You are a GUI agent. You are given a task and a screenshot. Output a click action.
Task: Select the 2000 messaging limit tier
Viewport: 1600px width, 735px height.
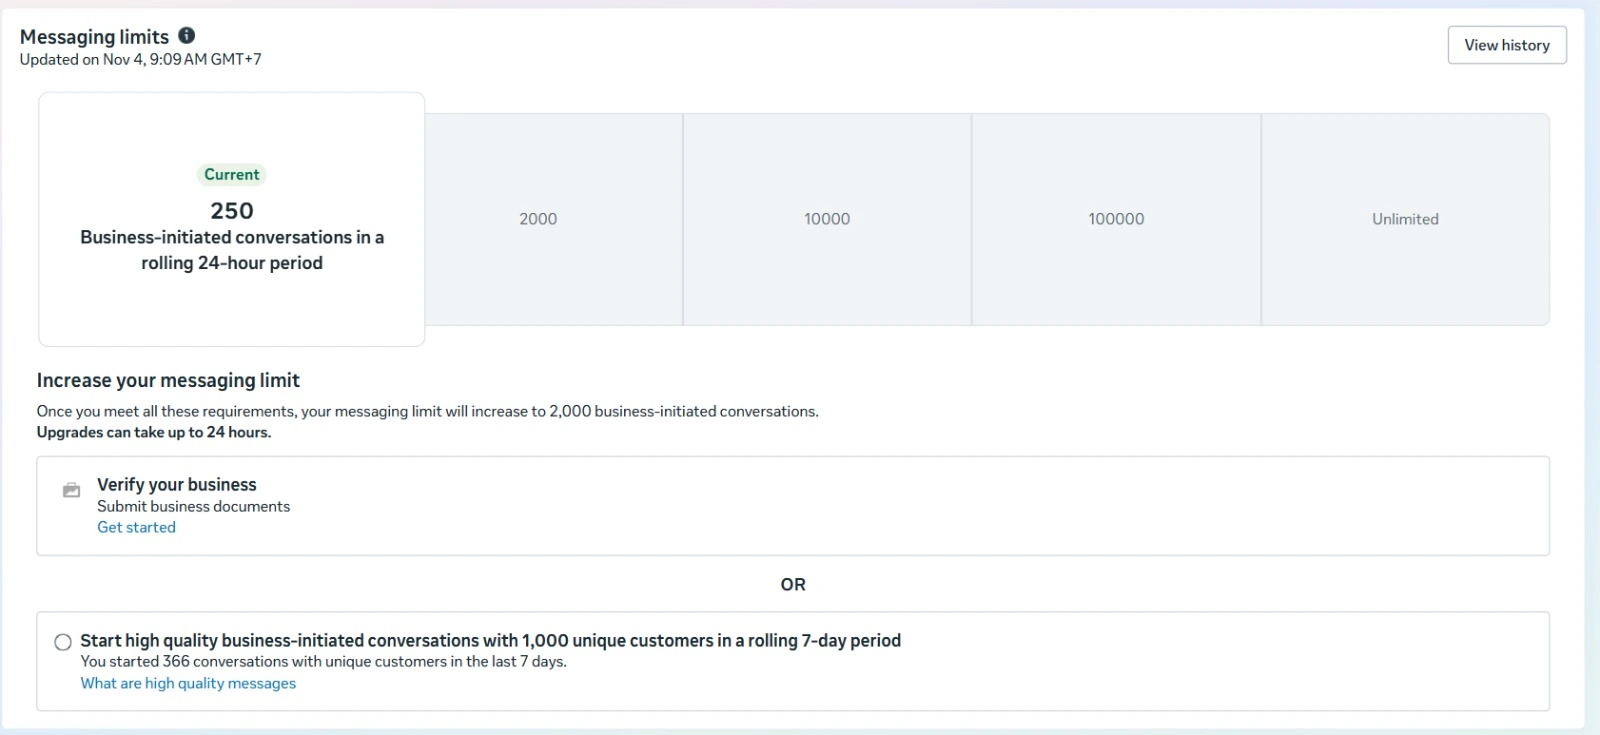538,219
